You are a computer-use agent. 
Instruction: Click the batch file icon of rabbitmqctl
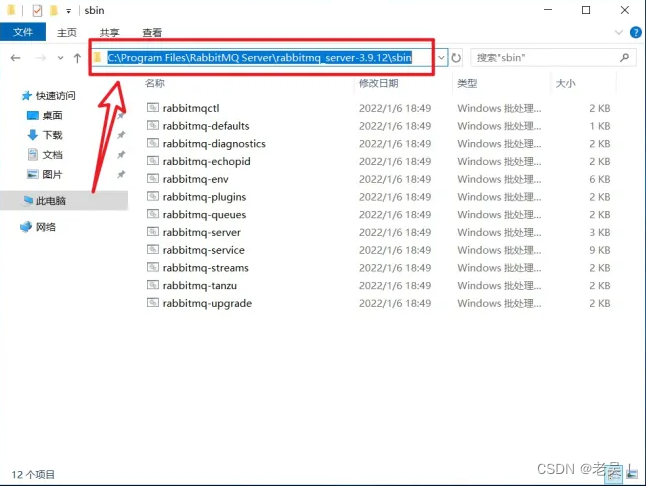[153, 107]
